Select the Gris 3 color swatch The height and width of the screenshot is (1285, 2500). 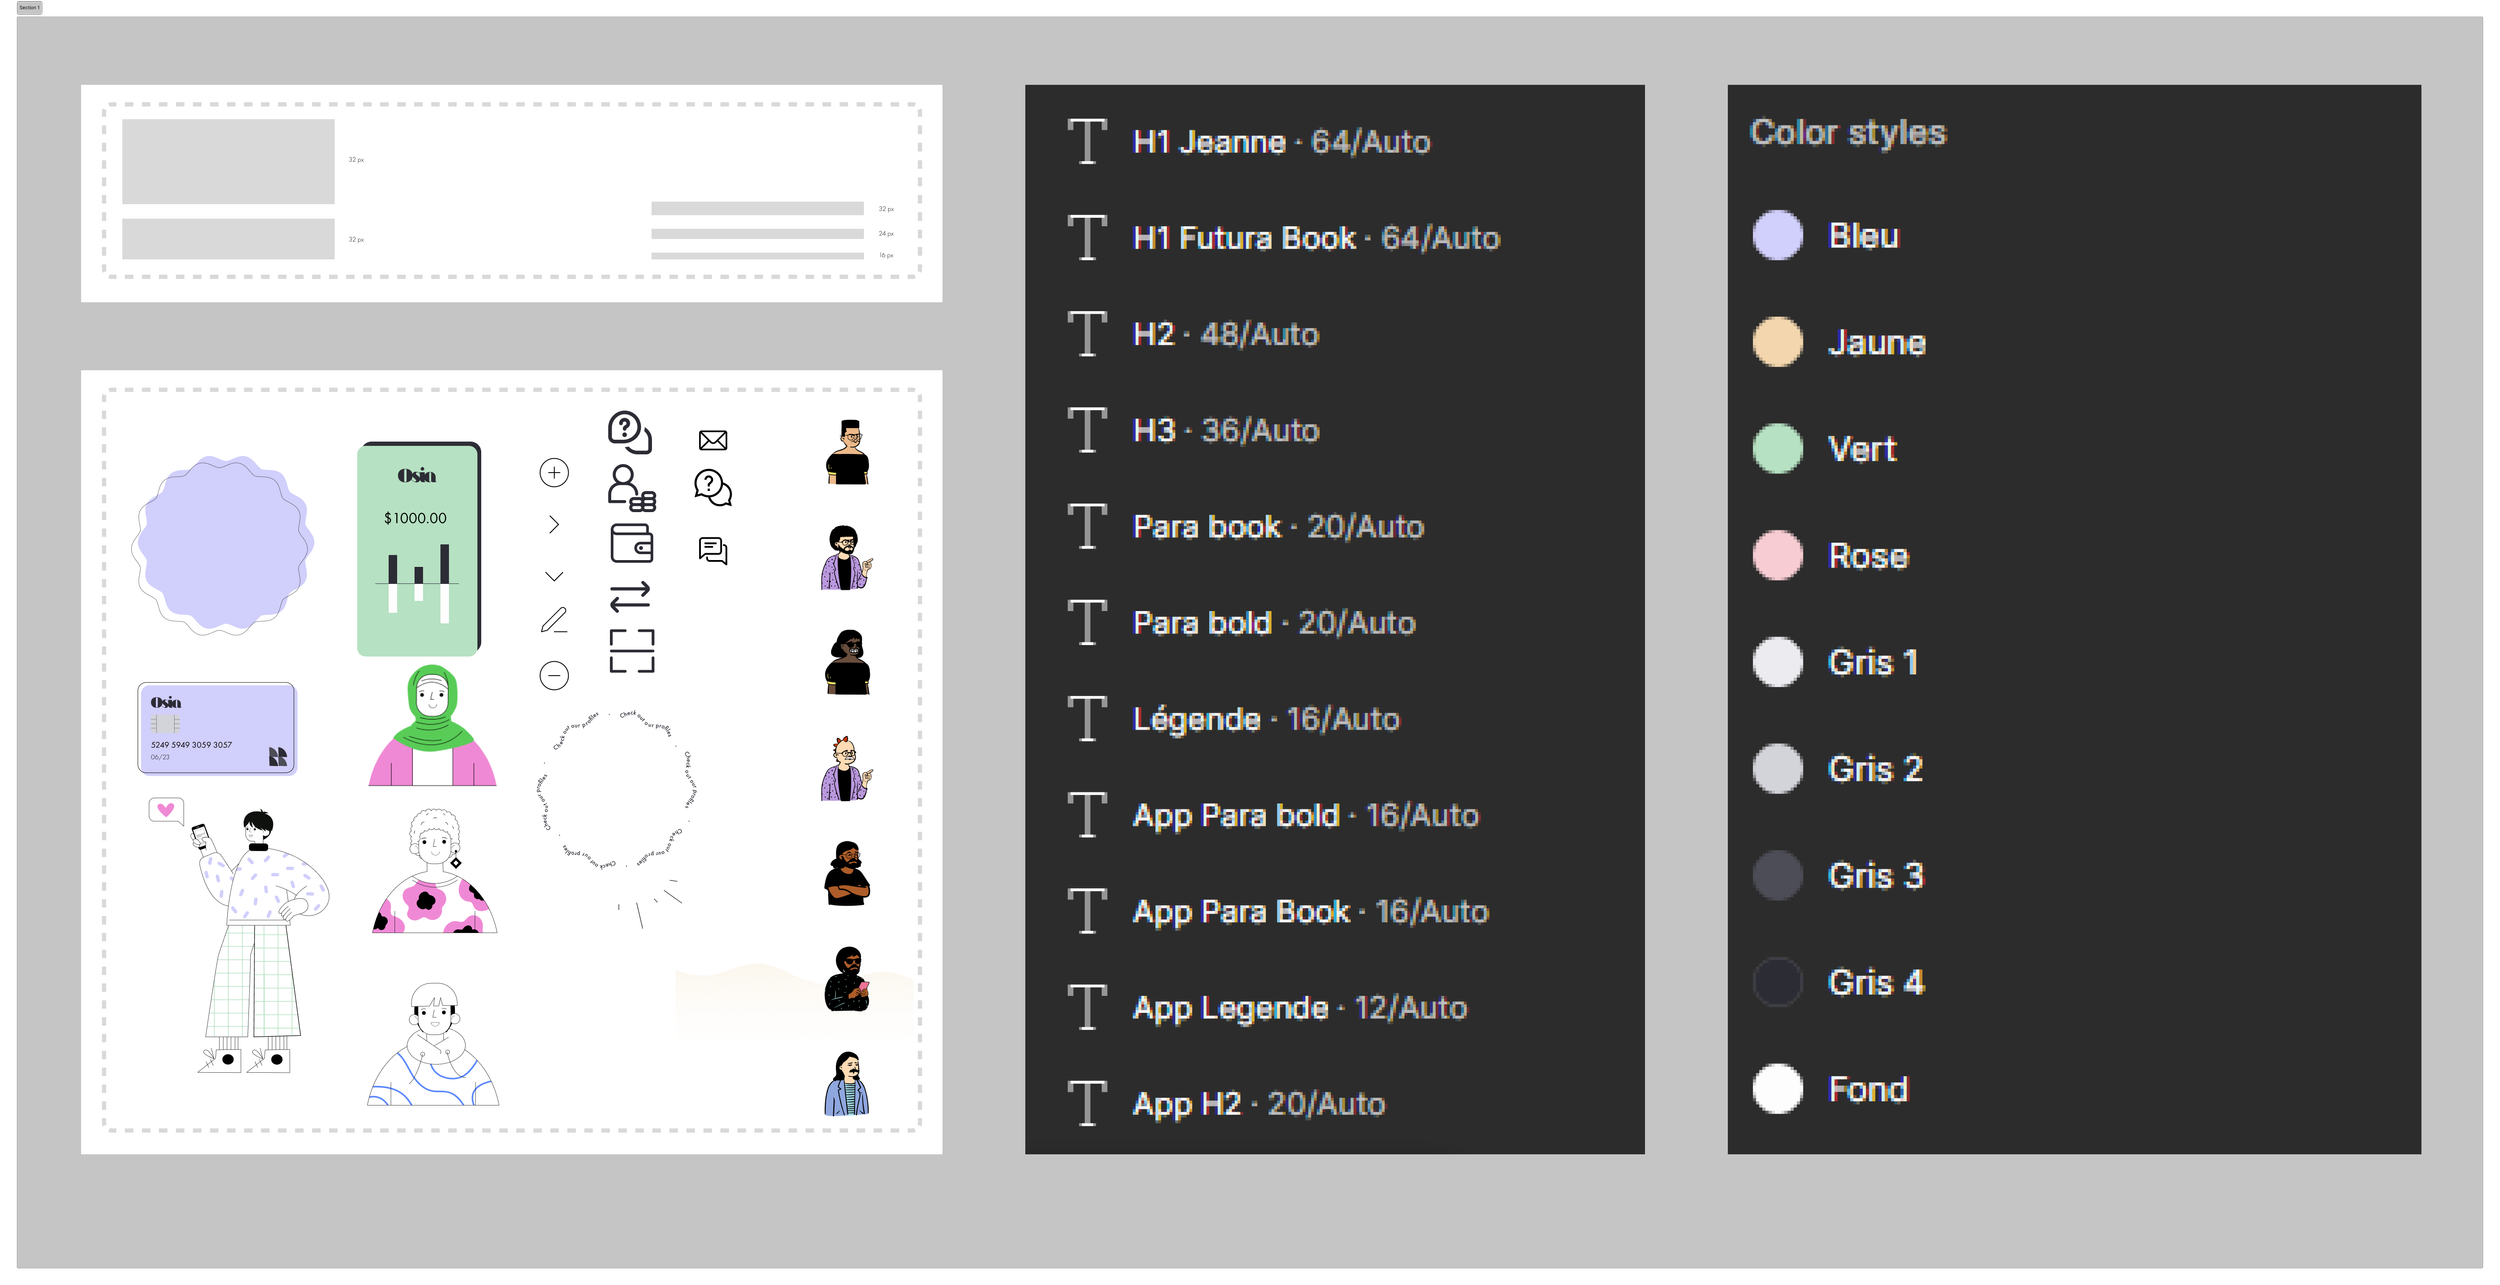tap(1777, 875)
